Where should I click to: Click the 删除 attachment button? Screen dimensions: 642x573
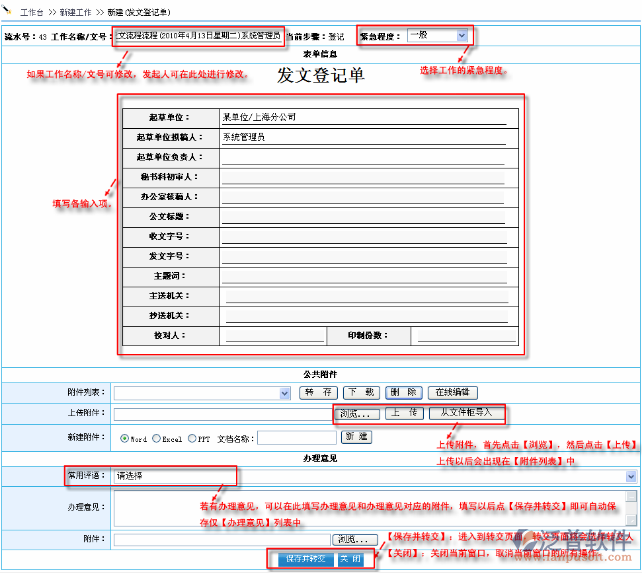point(403,392)
